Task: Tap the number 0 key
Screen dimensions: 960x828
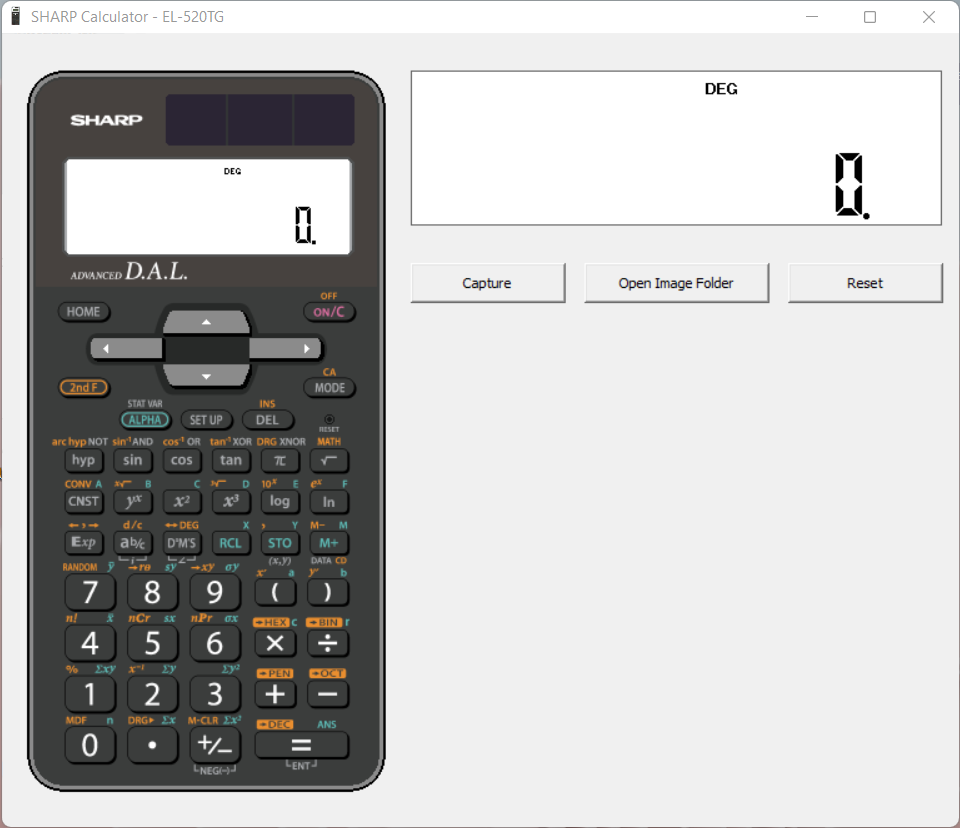Action: 90,745
